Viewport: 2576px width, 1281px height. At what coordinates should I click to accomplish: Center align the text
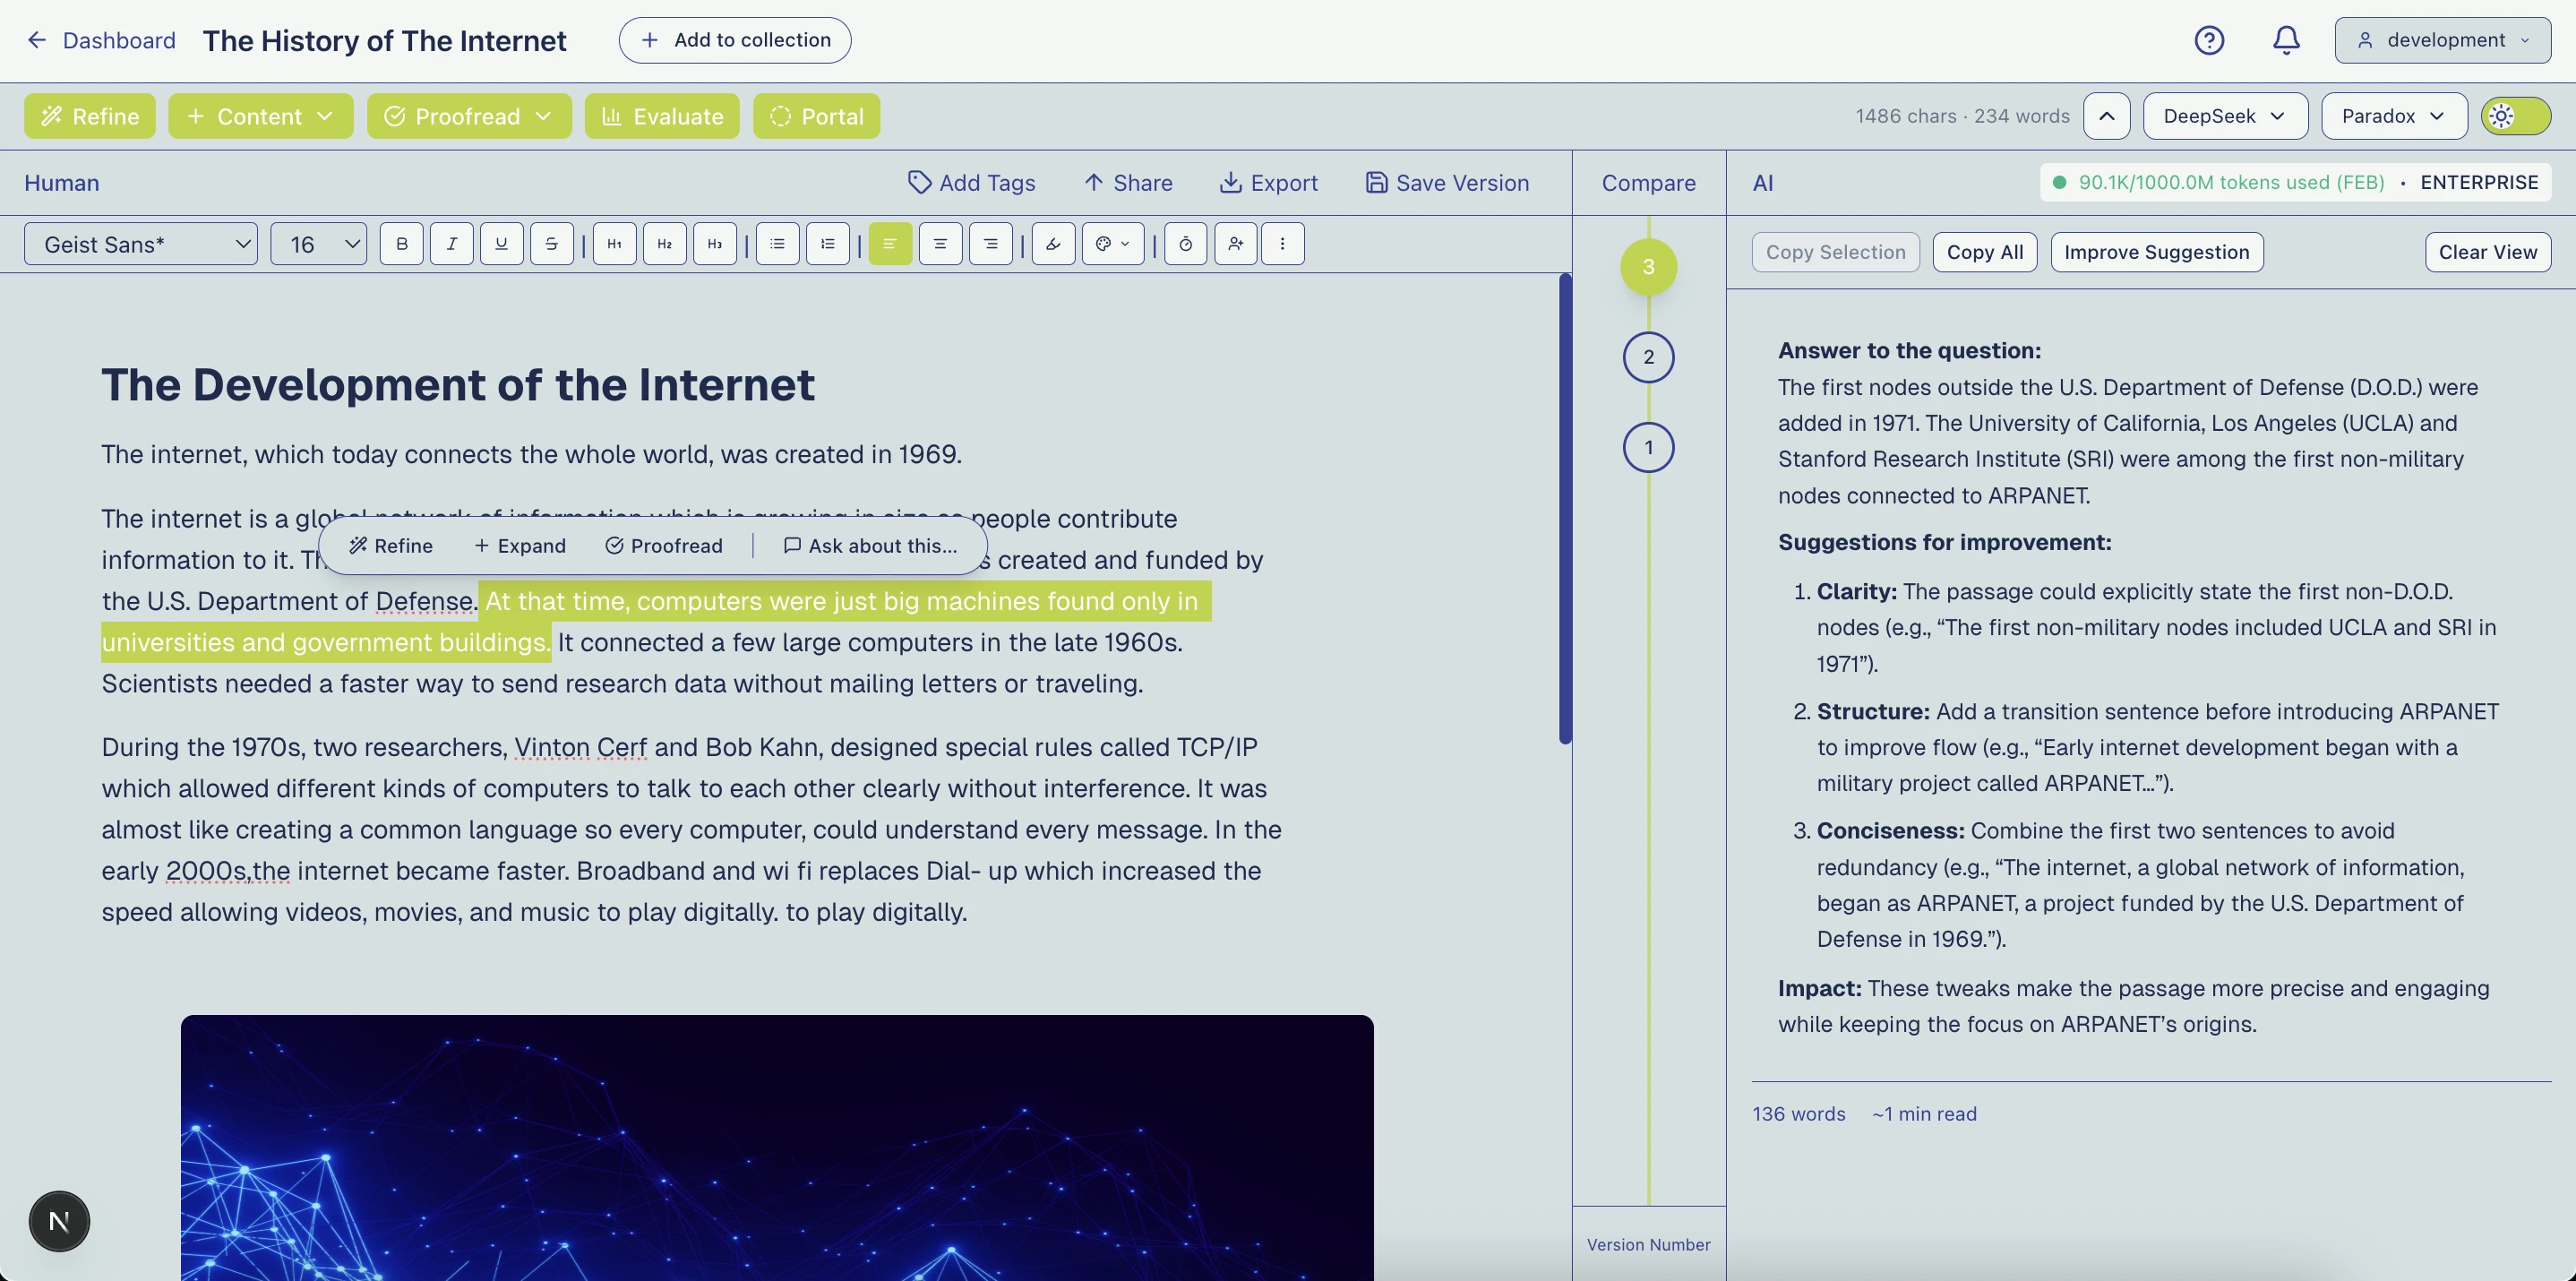coord(940,244)
